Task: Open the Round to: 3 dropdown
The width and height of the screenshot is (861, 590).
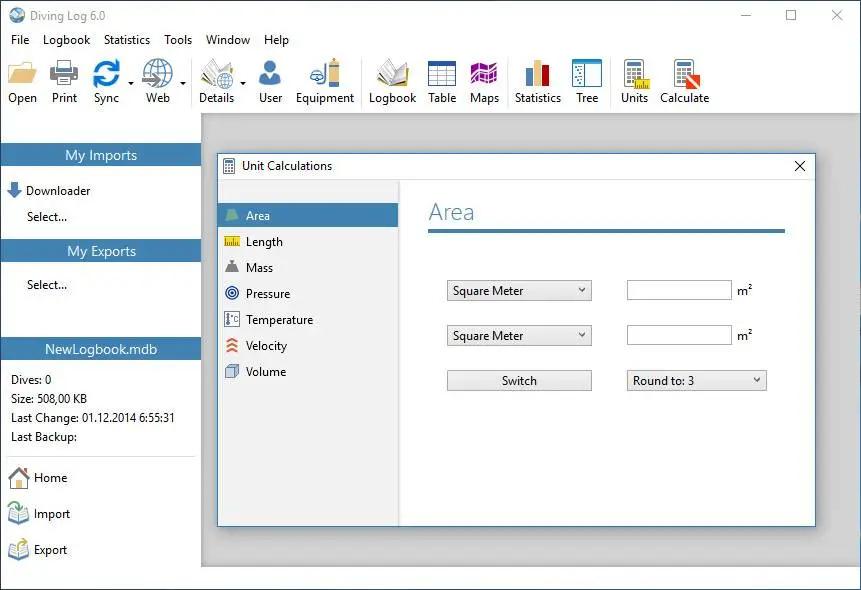Action: [696, 381]
